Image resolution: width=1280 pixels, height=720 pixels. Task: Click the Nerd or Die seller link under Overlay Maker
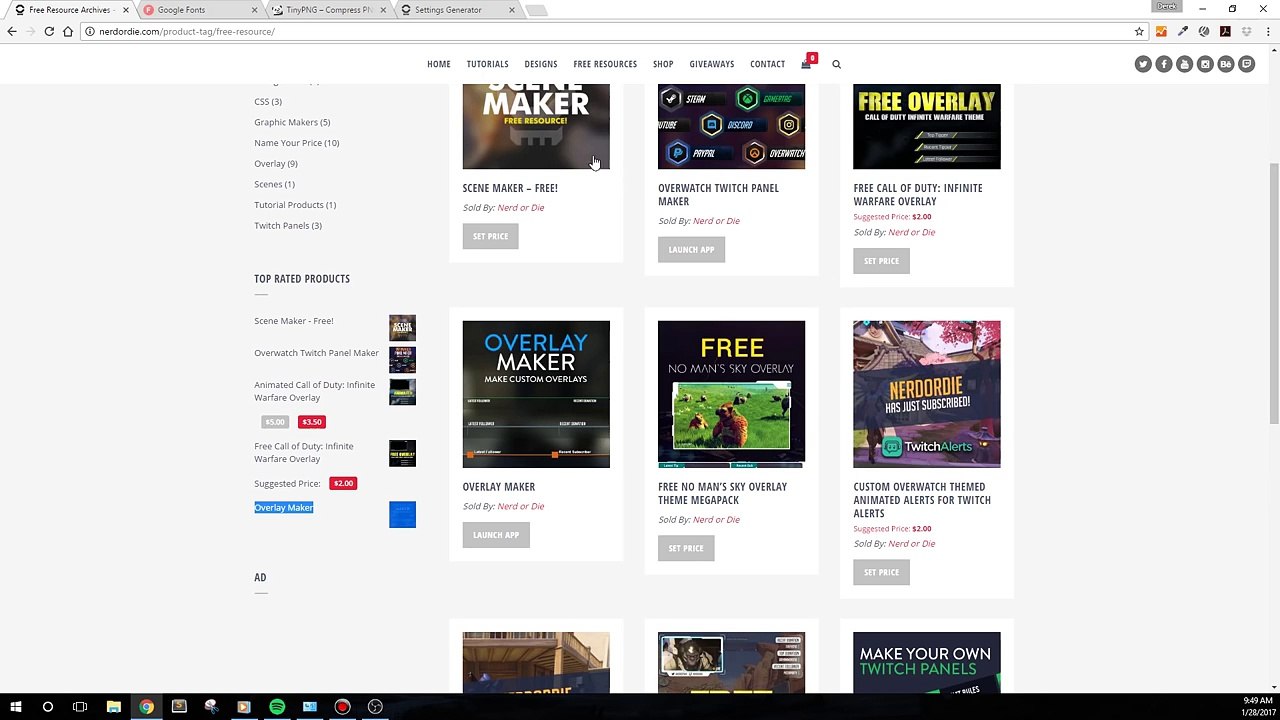(520, 506)
